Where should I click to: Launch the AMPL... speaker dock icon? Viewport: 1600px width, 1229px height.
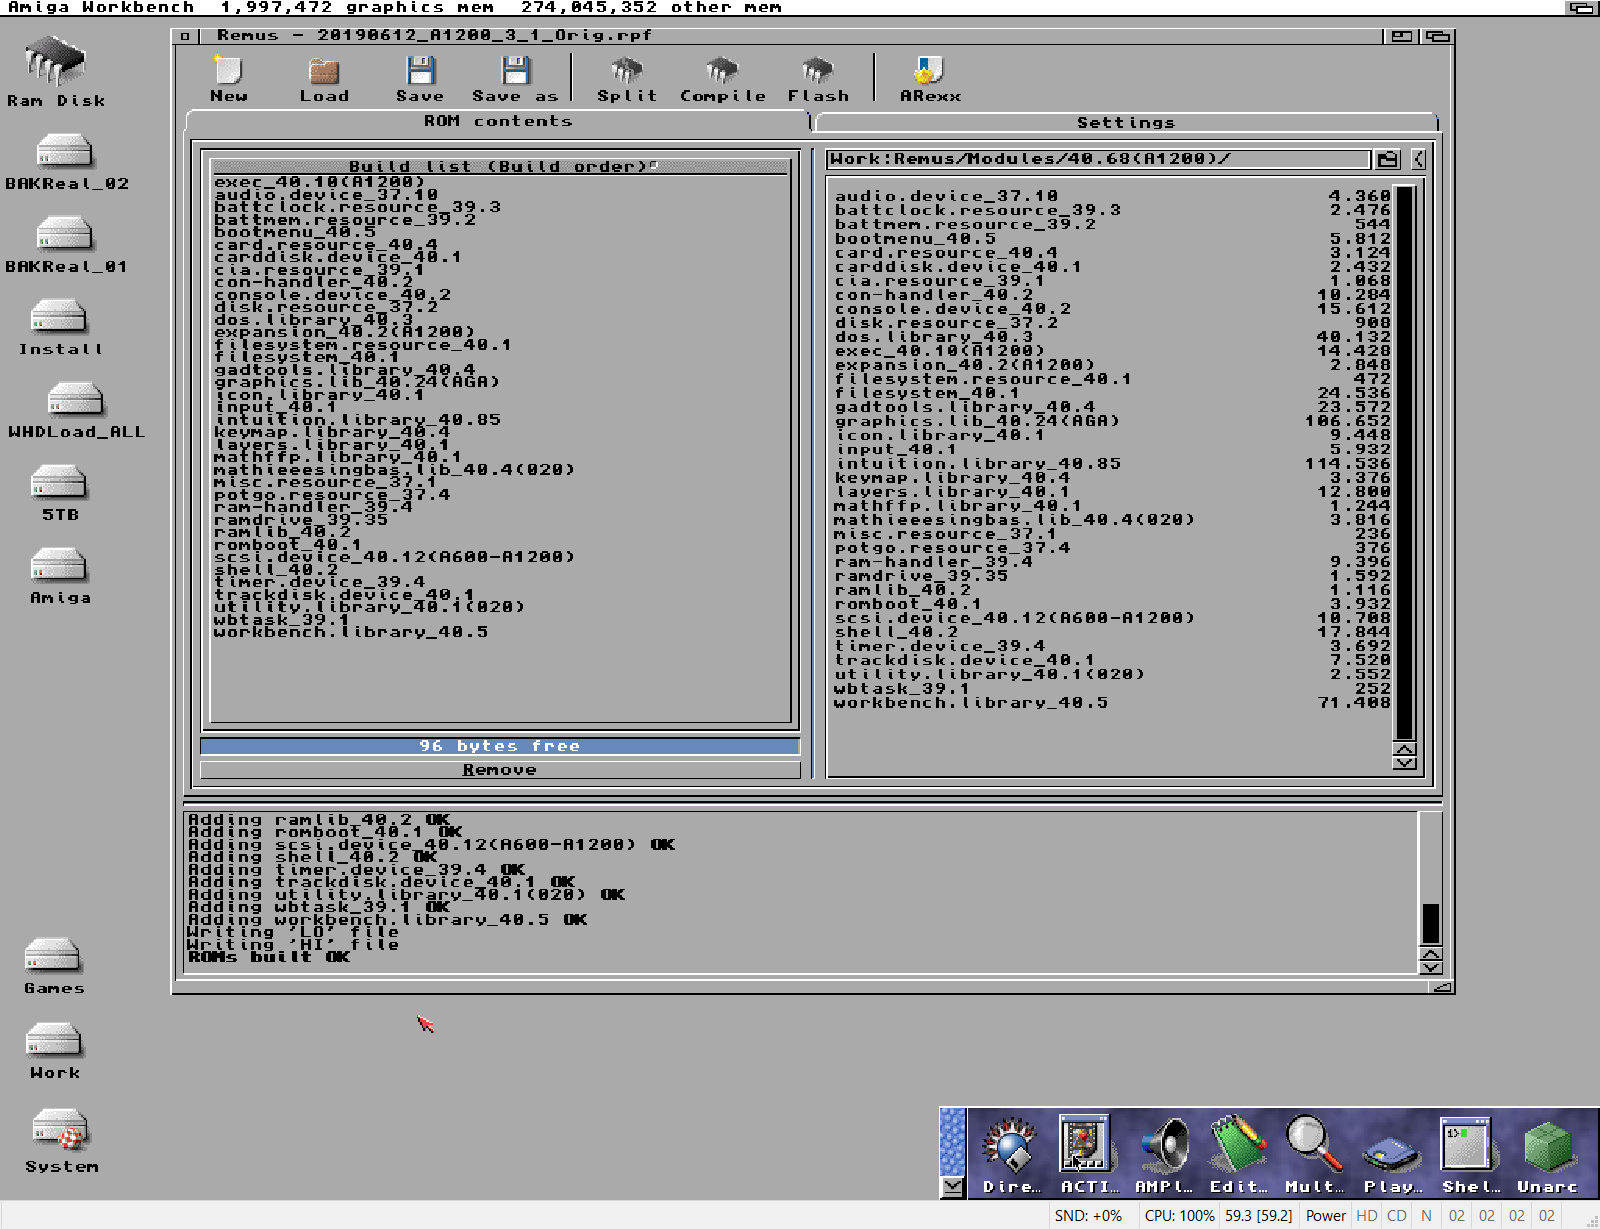click(x=1163, y=1155)
